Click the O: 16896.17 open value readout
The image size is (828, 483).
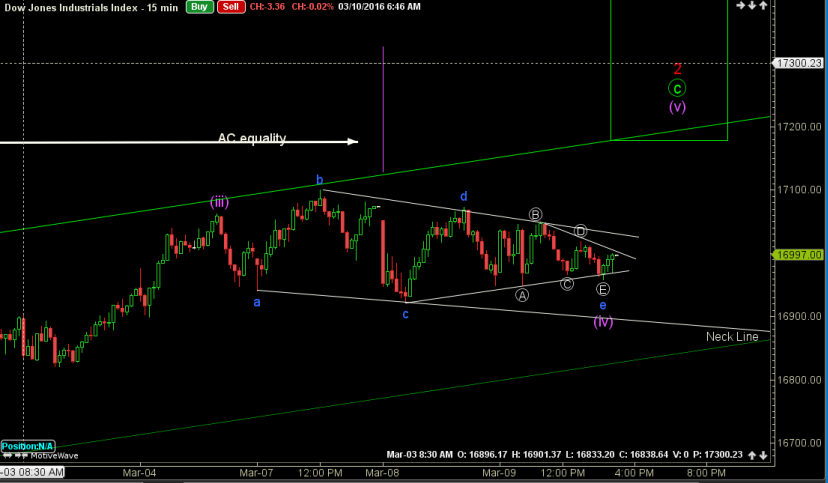pyautogui.click(x=482, y=454)
